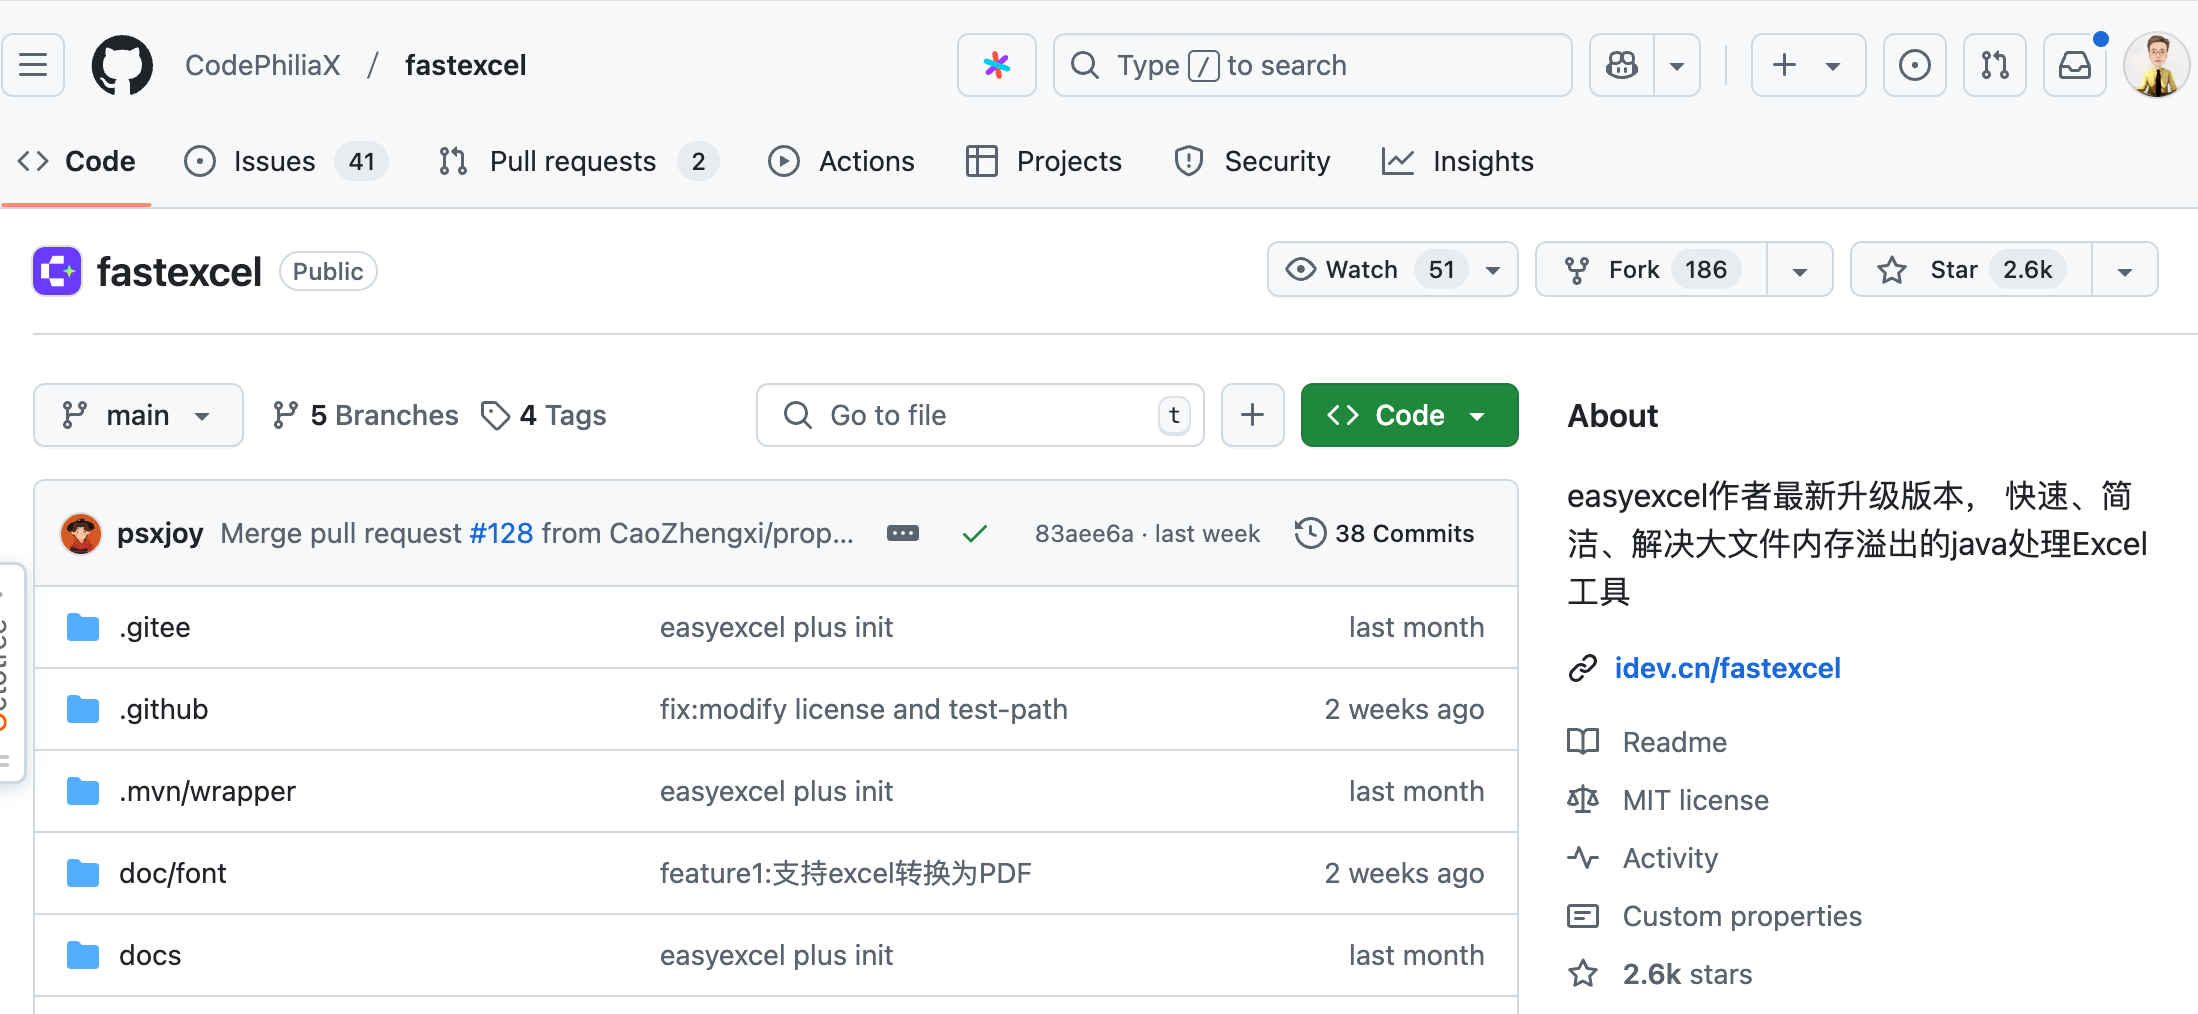Open the .mvn/wrapper folder
2198x1014 pixels.
[x=207, y=791]
